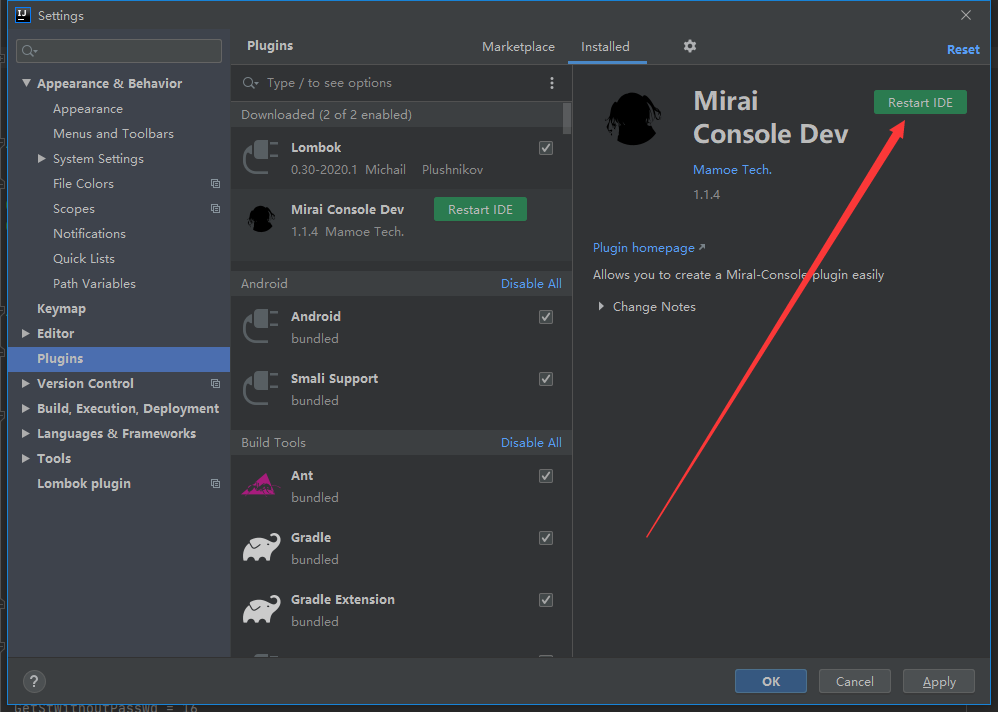Focus the settings search field

119,51
